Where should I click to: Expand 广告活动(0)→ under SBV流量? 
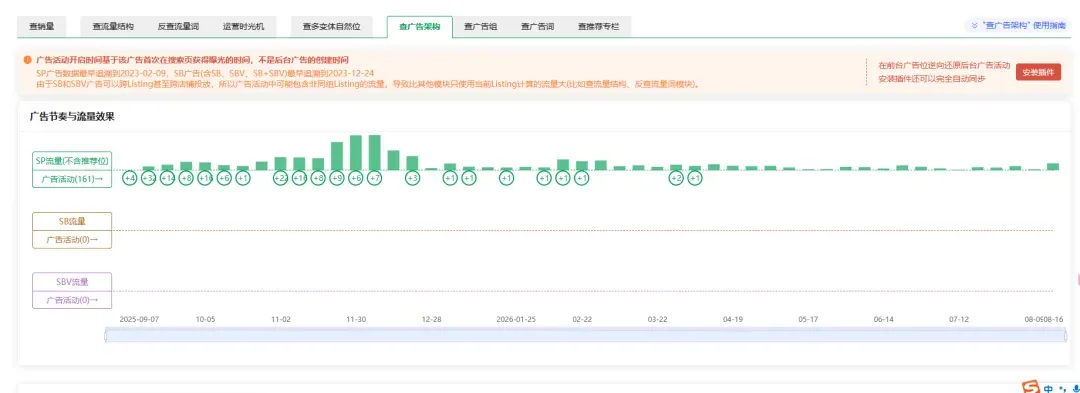(72, 300)
